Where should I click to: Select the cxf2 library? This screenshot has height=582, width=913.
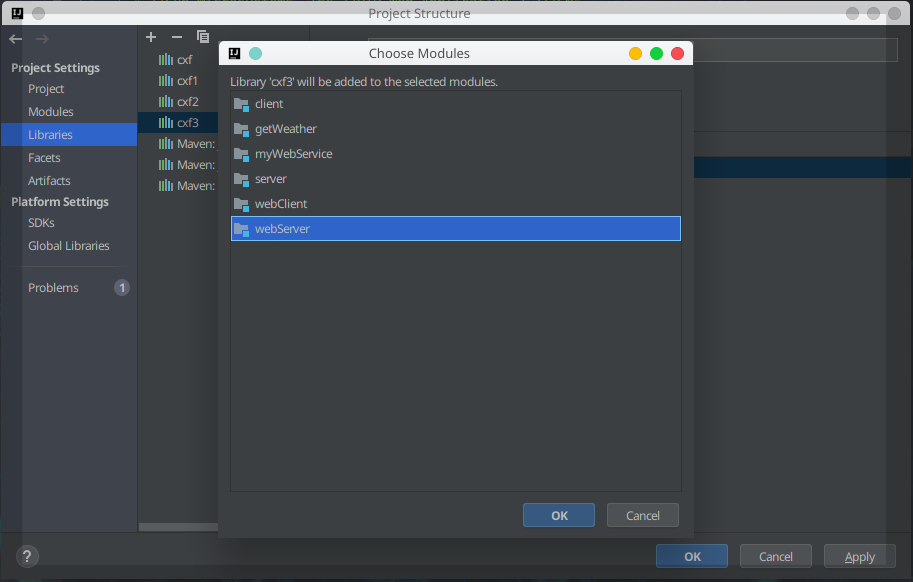tap(182, 101)
